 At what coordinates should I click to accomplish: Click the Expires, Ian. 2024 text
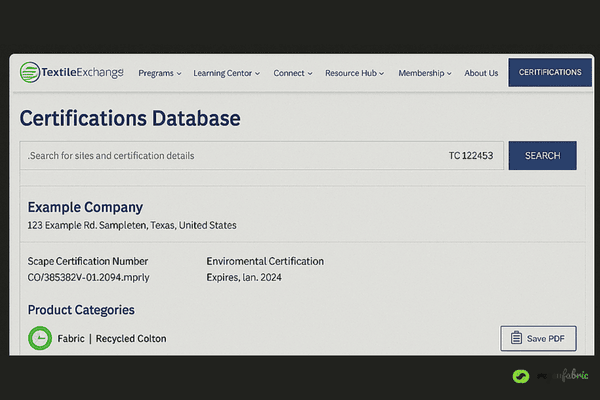click(x=244, y=277)
